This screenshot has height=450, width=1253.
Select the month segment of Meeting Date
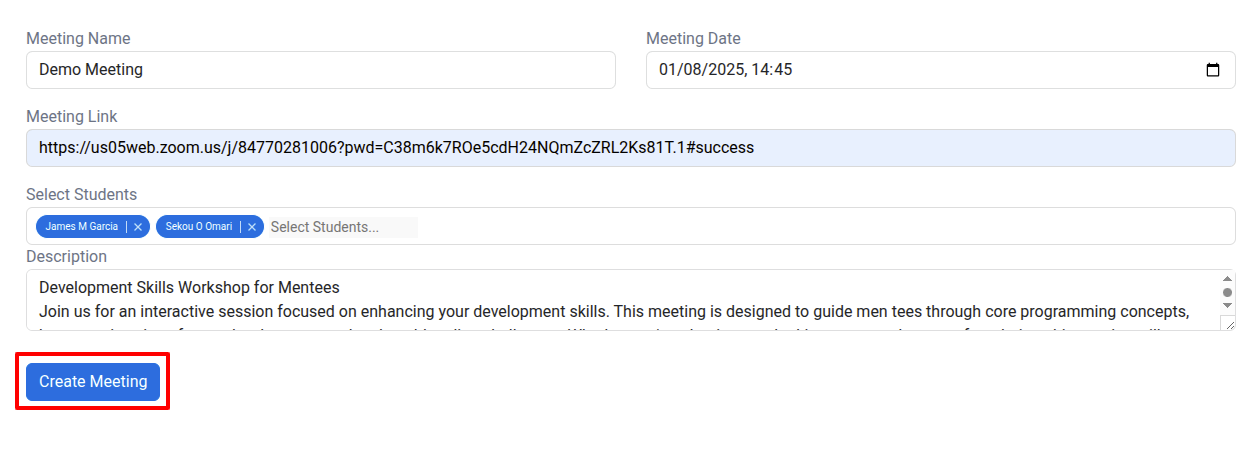tap(692, 70)
